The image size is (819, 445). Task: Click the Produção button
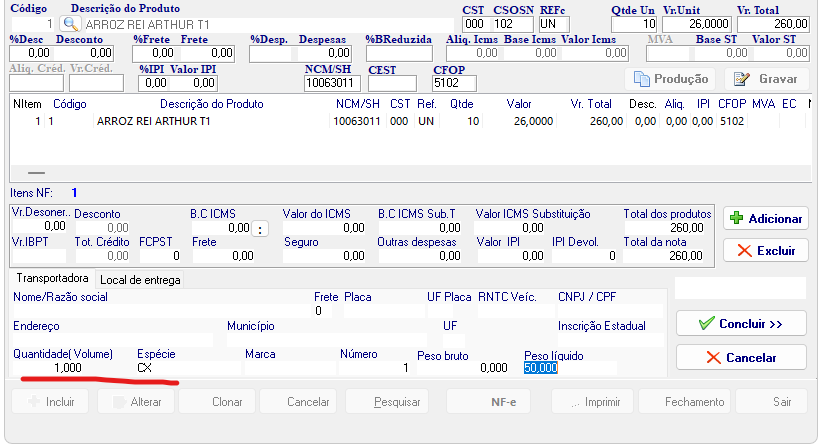671,79
